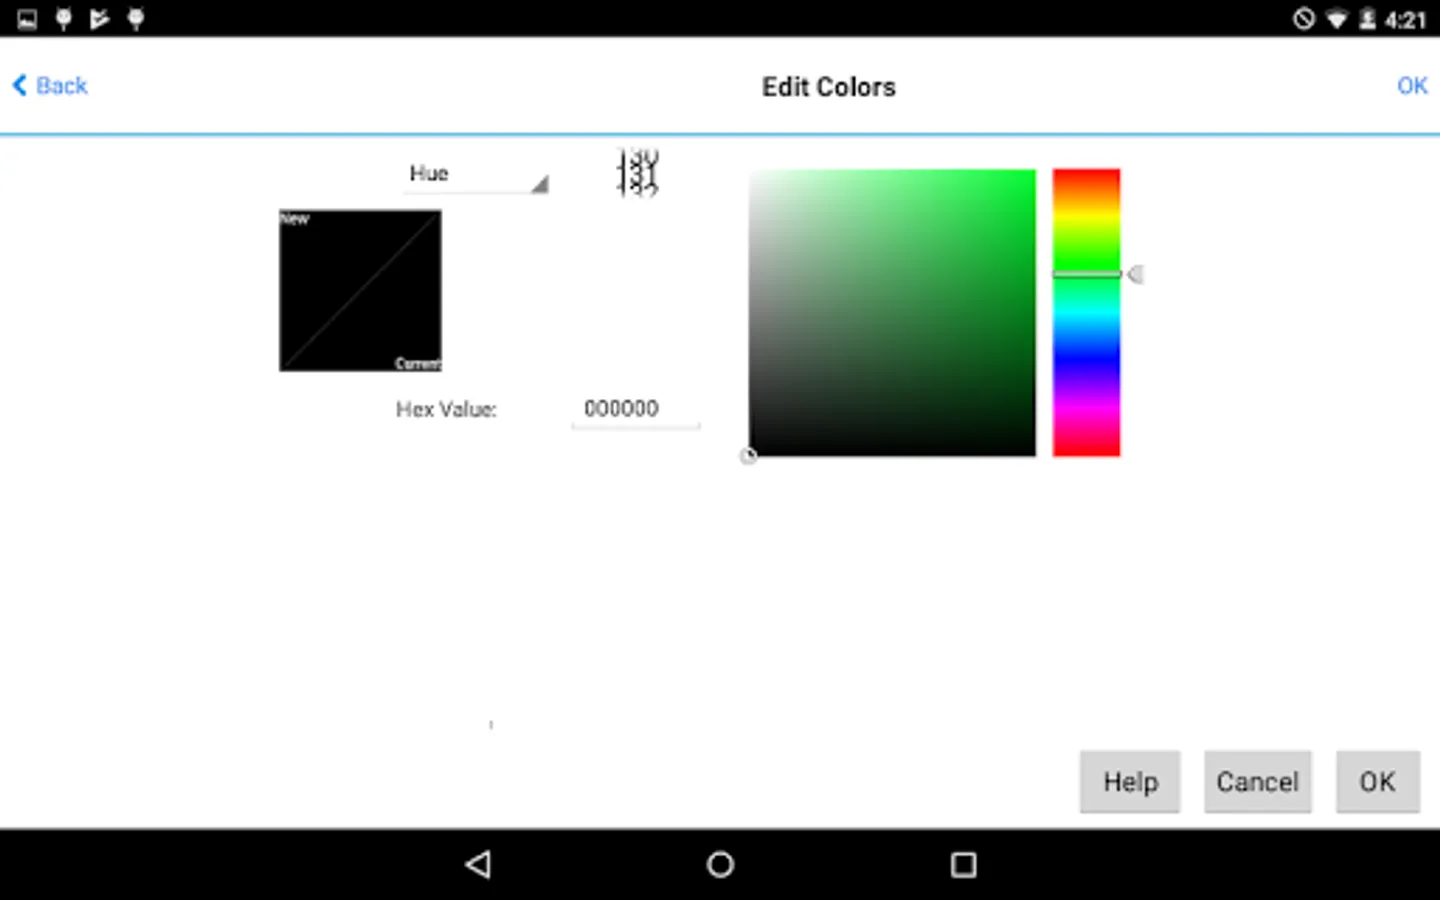1440x900 pixels.
Task: Open recent apps with square button
Action: 963,864
